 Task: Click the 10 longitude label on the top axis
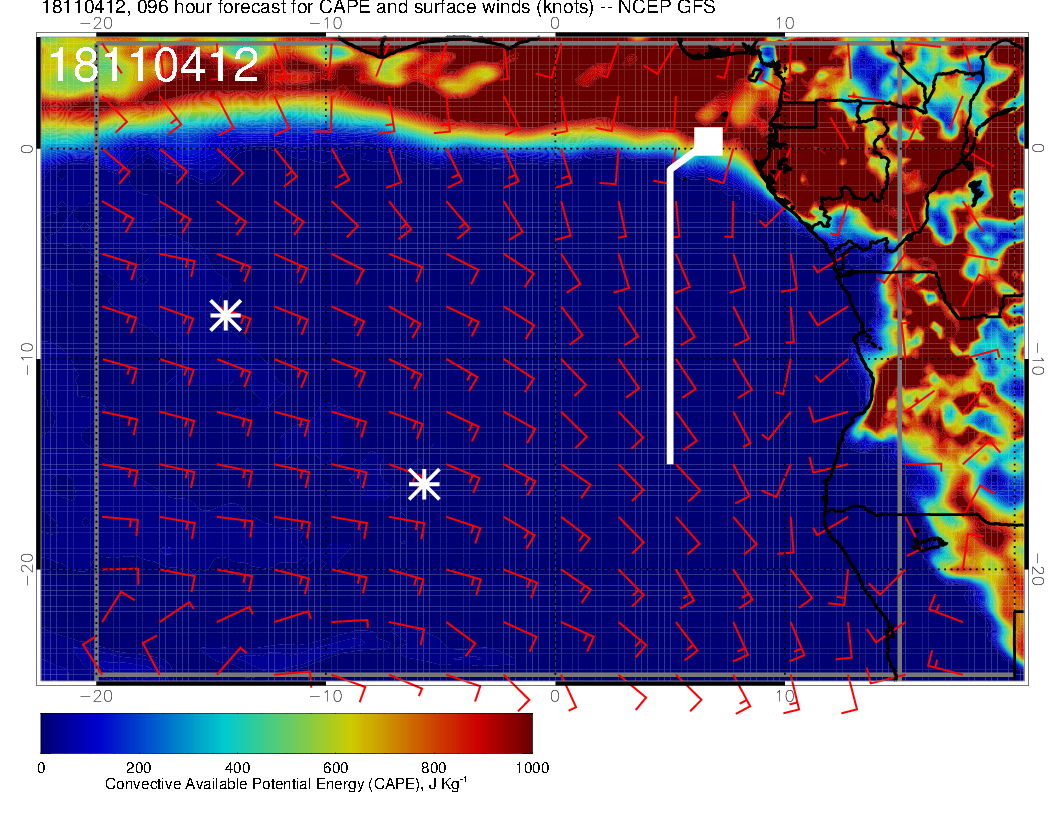[785, 22]
